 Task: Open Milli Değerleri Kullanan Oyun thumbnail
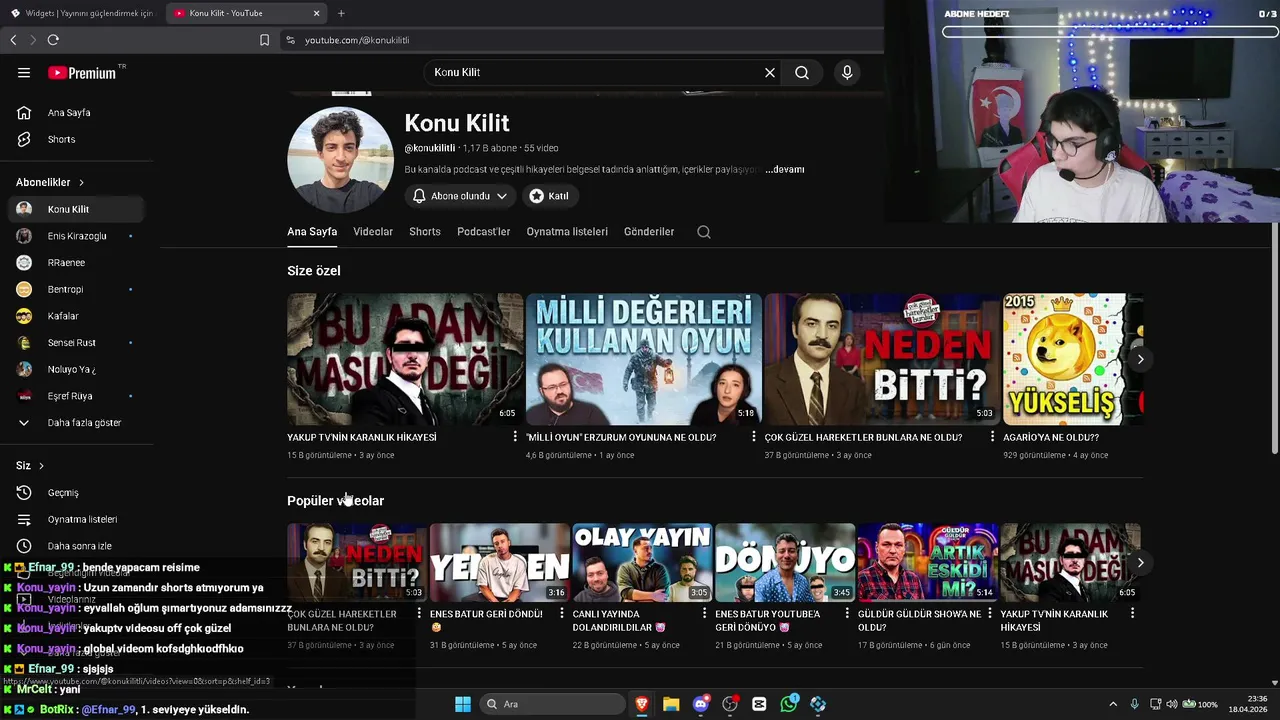643,359
